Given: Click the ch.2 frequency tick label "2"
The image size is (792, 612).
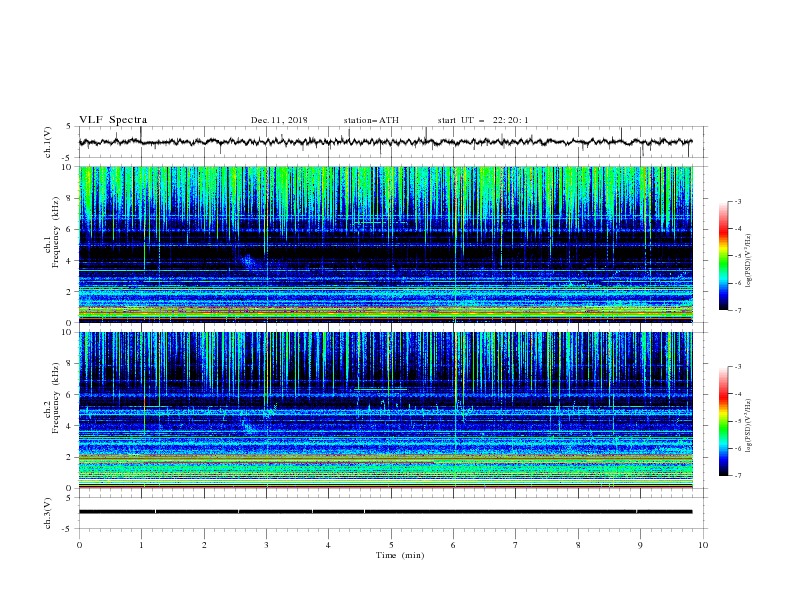Looking at the screenshot, I should [x=69, y=457].
